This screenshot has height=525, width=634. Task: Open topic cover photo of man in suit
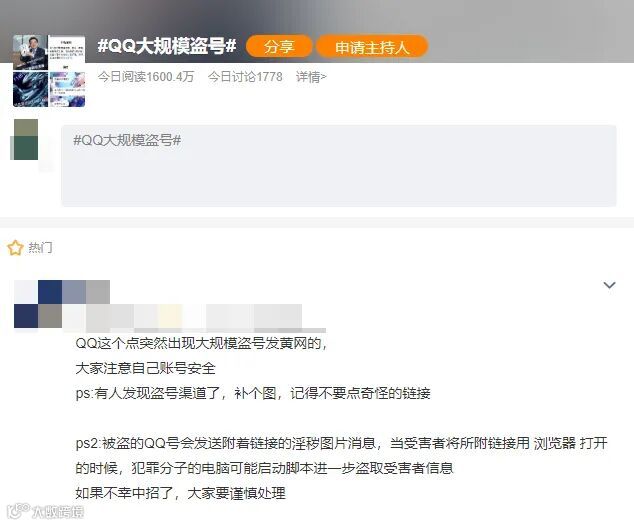[x=30, y=53]
